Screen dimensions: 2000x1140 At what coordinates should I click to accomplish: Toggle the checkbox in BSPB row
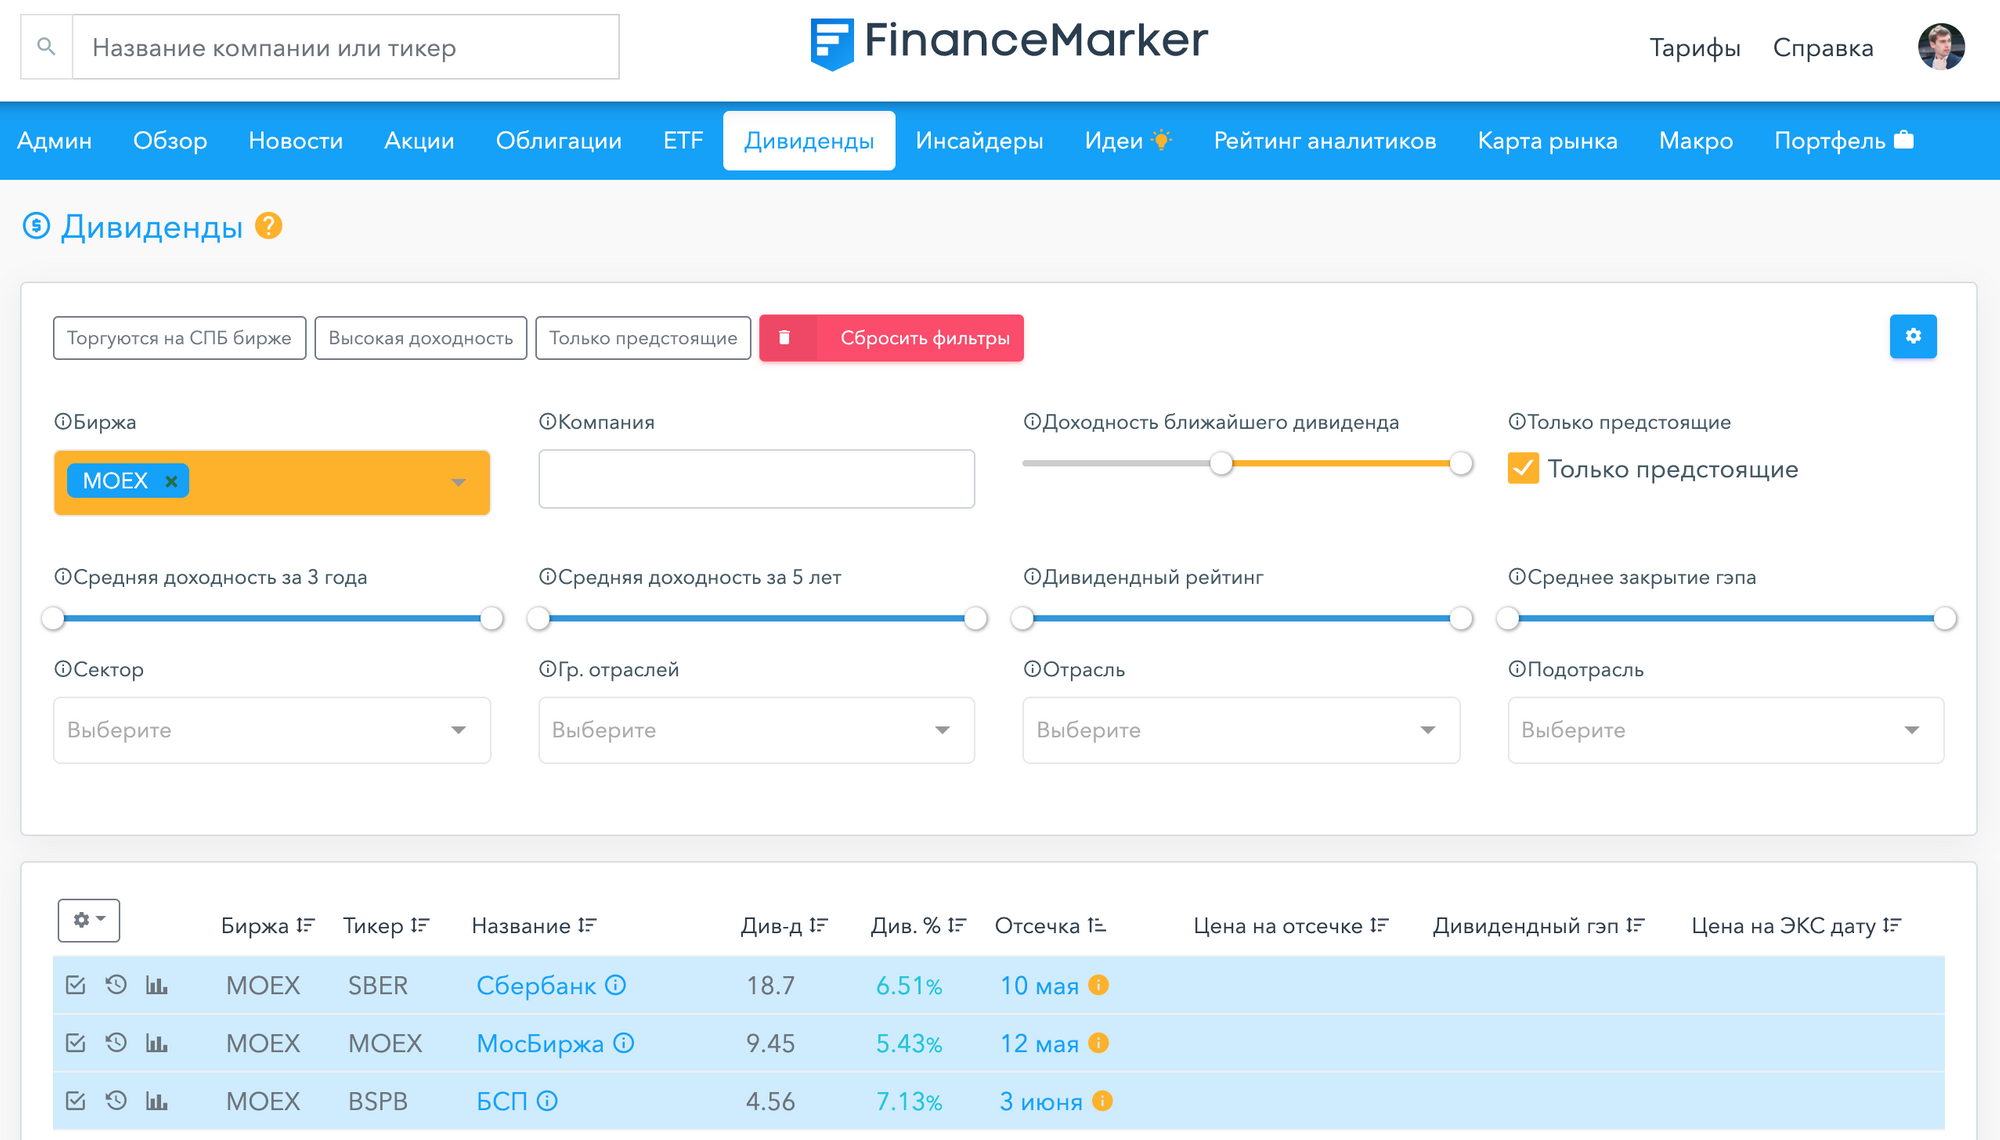[x=76, y=1101]
